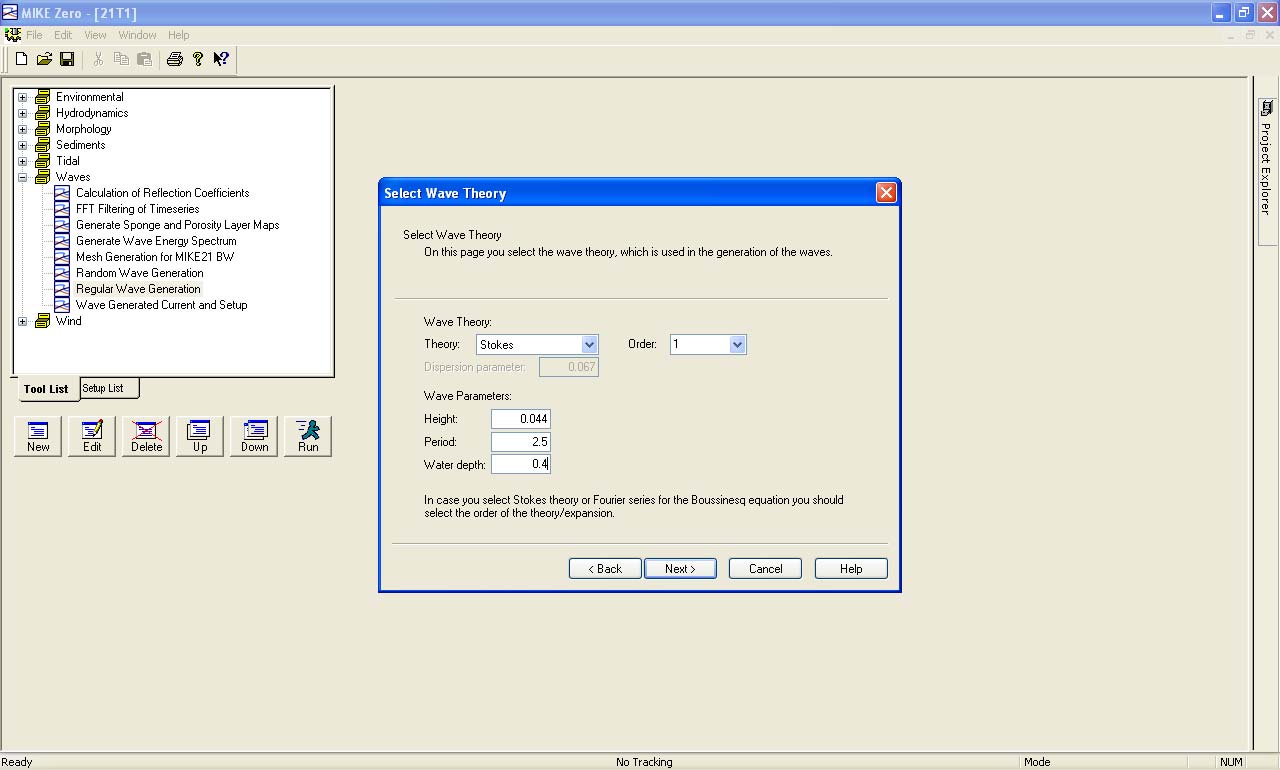
Task: Switch to the Tool List tab
Action: tap(46, 389)
